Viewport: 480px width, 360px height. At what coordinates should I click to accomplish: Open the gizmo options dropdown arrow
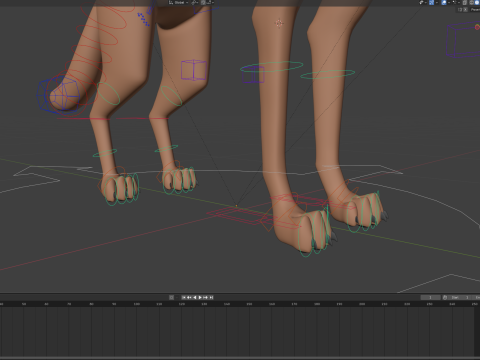click(437, 2)
